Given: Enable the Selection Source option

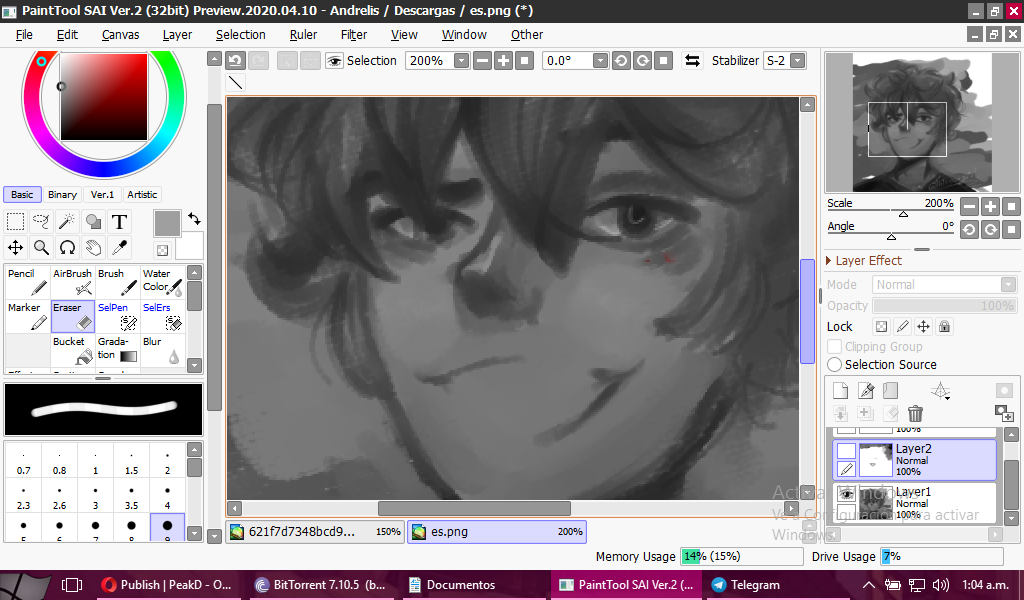Looking at the screenshot, I should click(x=834, y=364).
